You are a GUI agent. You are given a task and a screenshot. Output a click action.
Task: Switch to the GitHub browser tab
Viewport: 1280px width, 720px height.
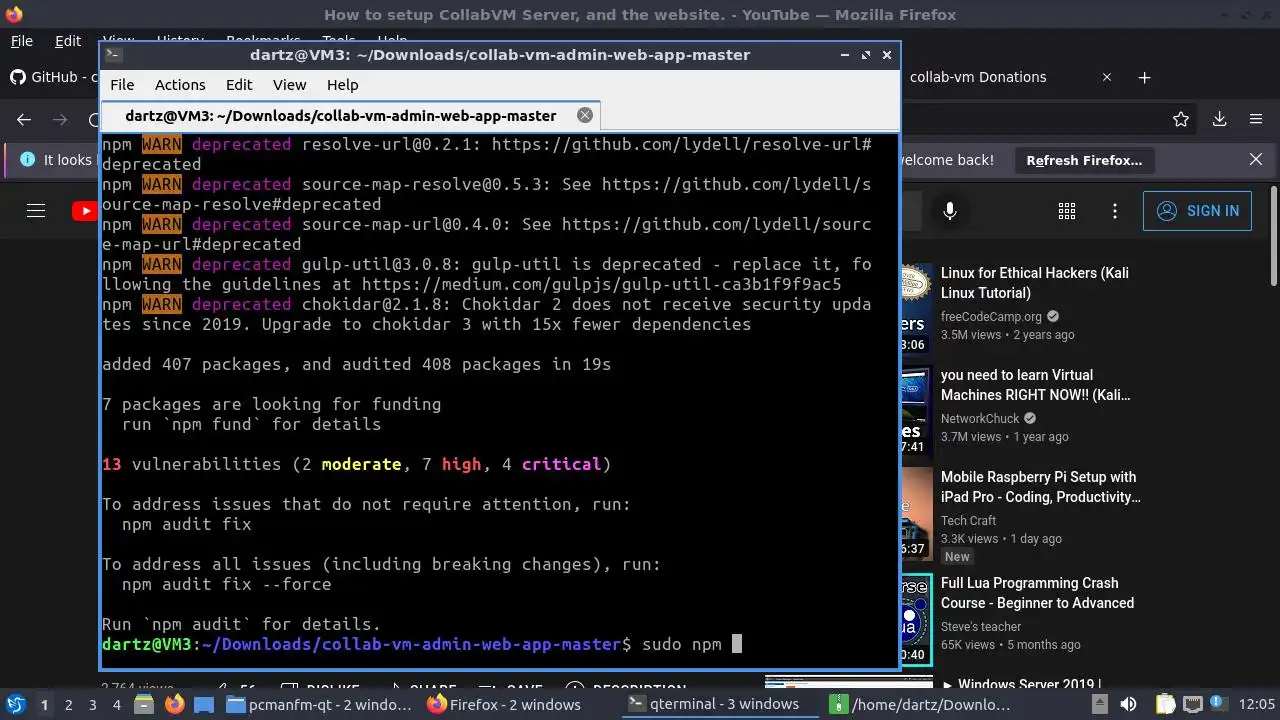[x=53, y=77]
